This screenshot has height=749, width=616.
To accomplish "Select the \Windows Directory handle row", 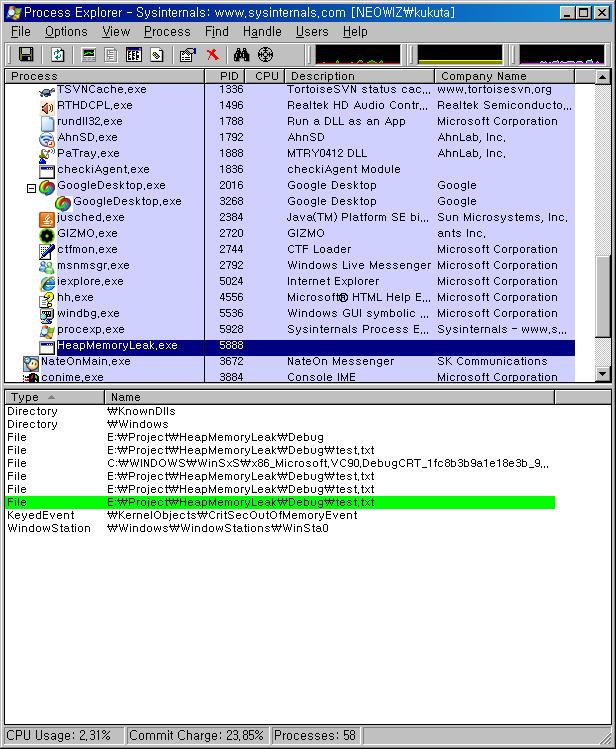I will click(x=280, y=424).
